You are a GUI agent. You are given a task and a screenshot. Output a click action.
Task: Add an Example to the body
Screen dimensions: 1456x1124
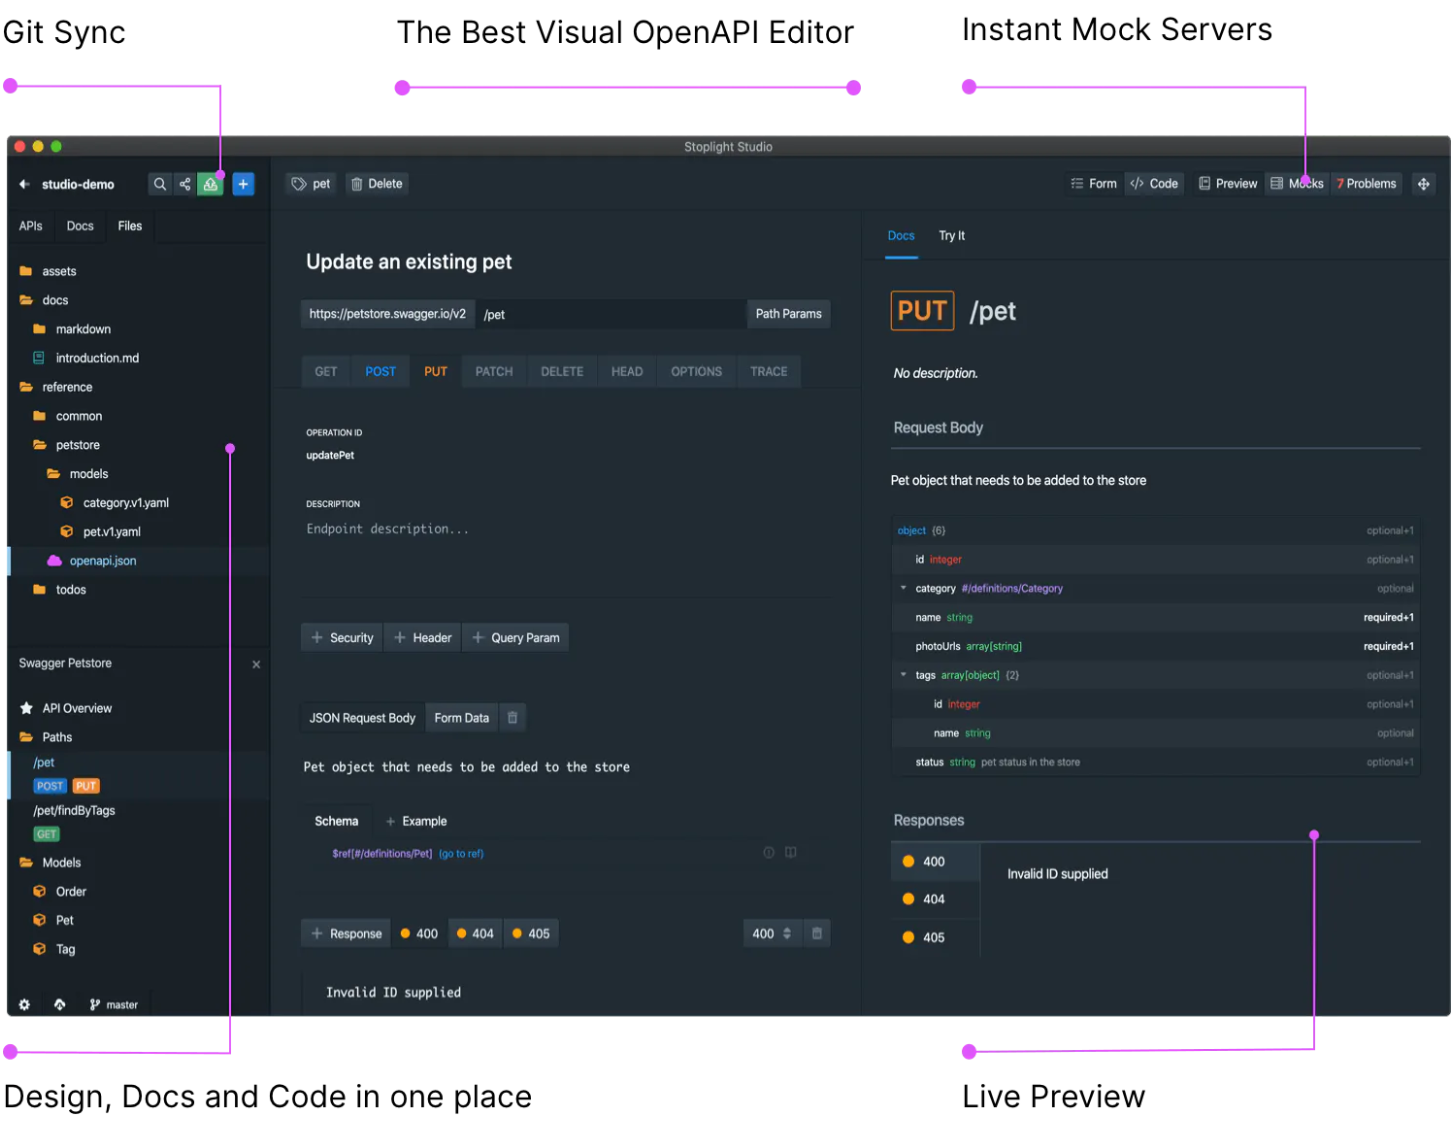[416, 822]
